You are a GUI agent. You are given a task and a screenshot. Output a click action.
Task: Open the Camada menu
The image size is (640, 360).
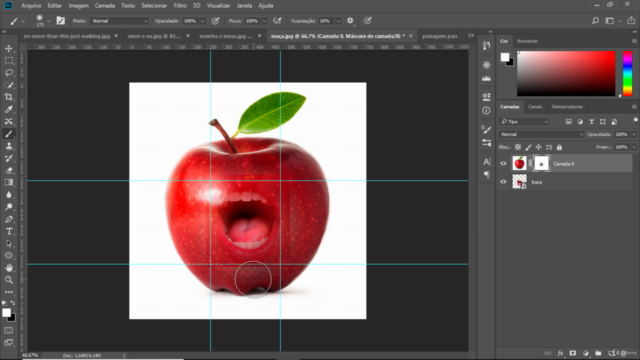[104, 6]
